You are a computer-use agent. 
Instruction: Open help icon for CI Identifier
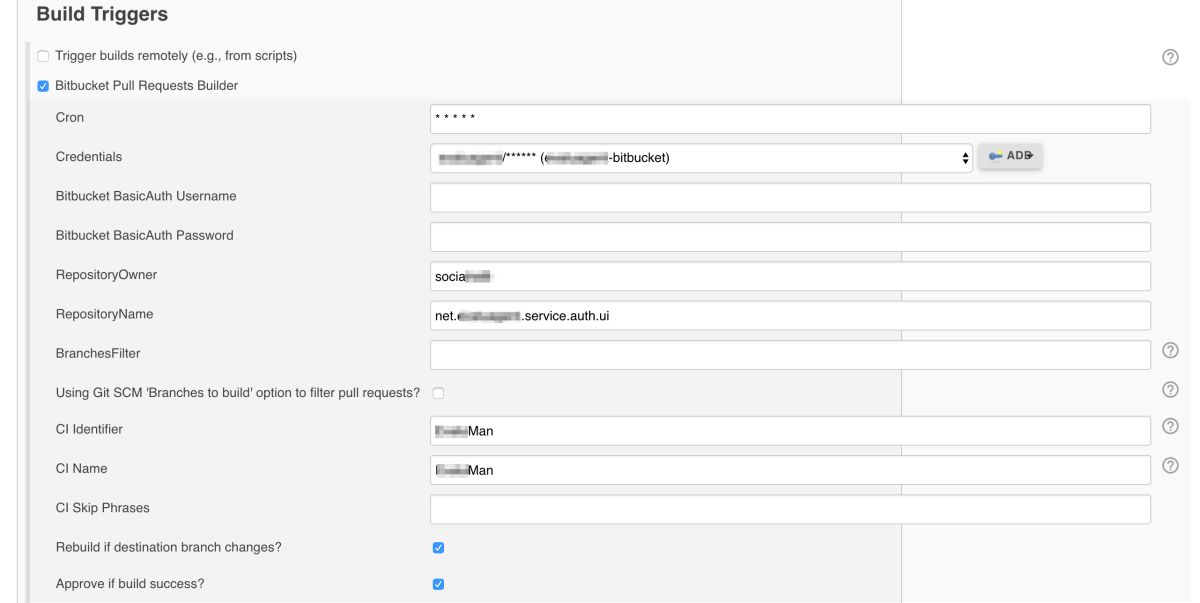(1170, 426)
